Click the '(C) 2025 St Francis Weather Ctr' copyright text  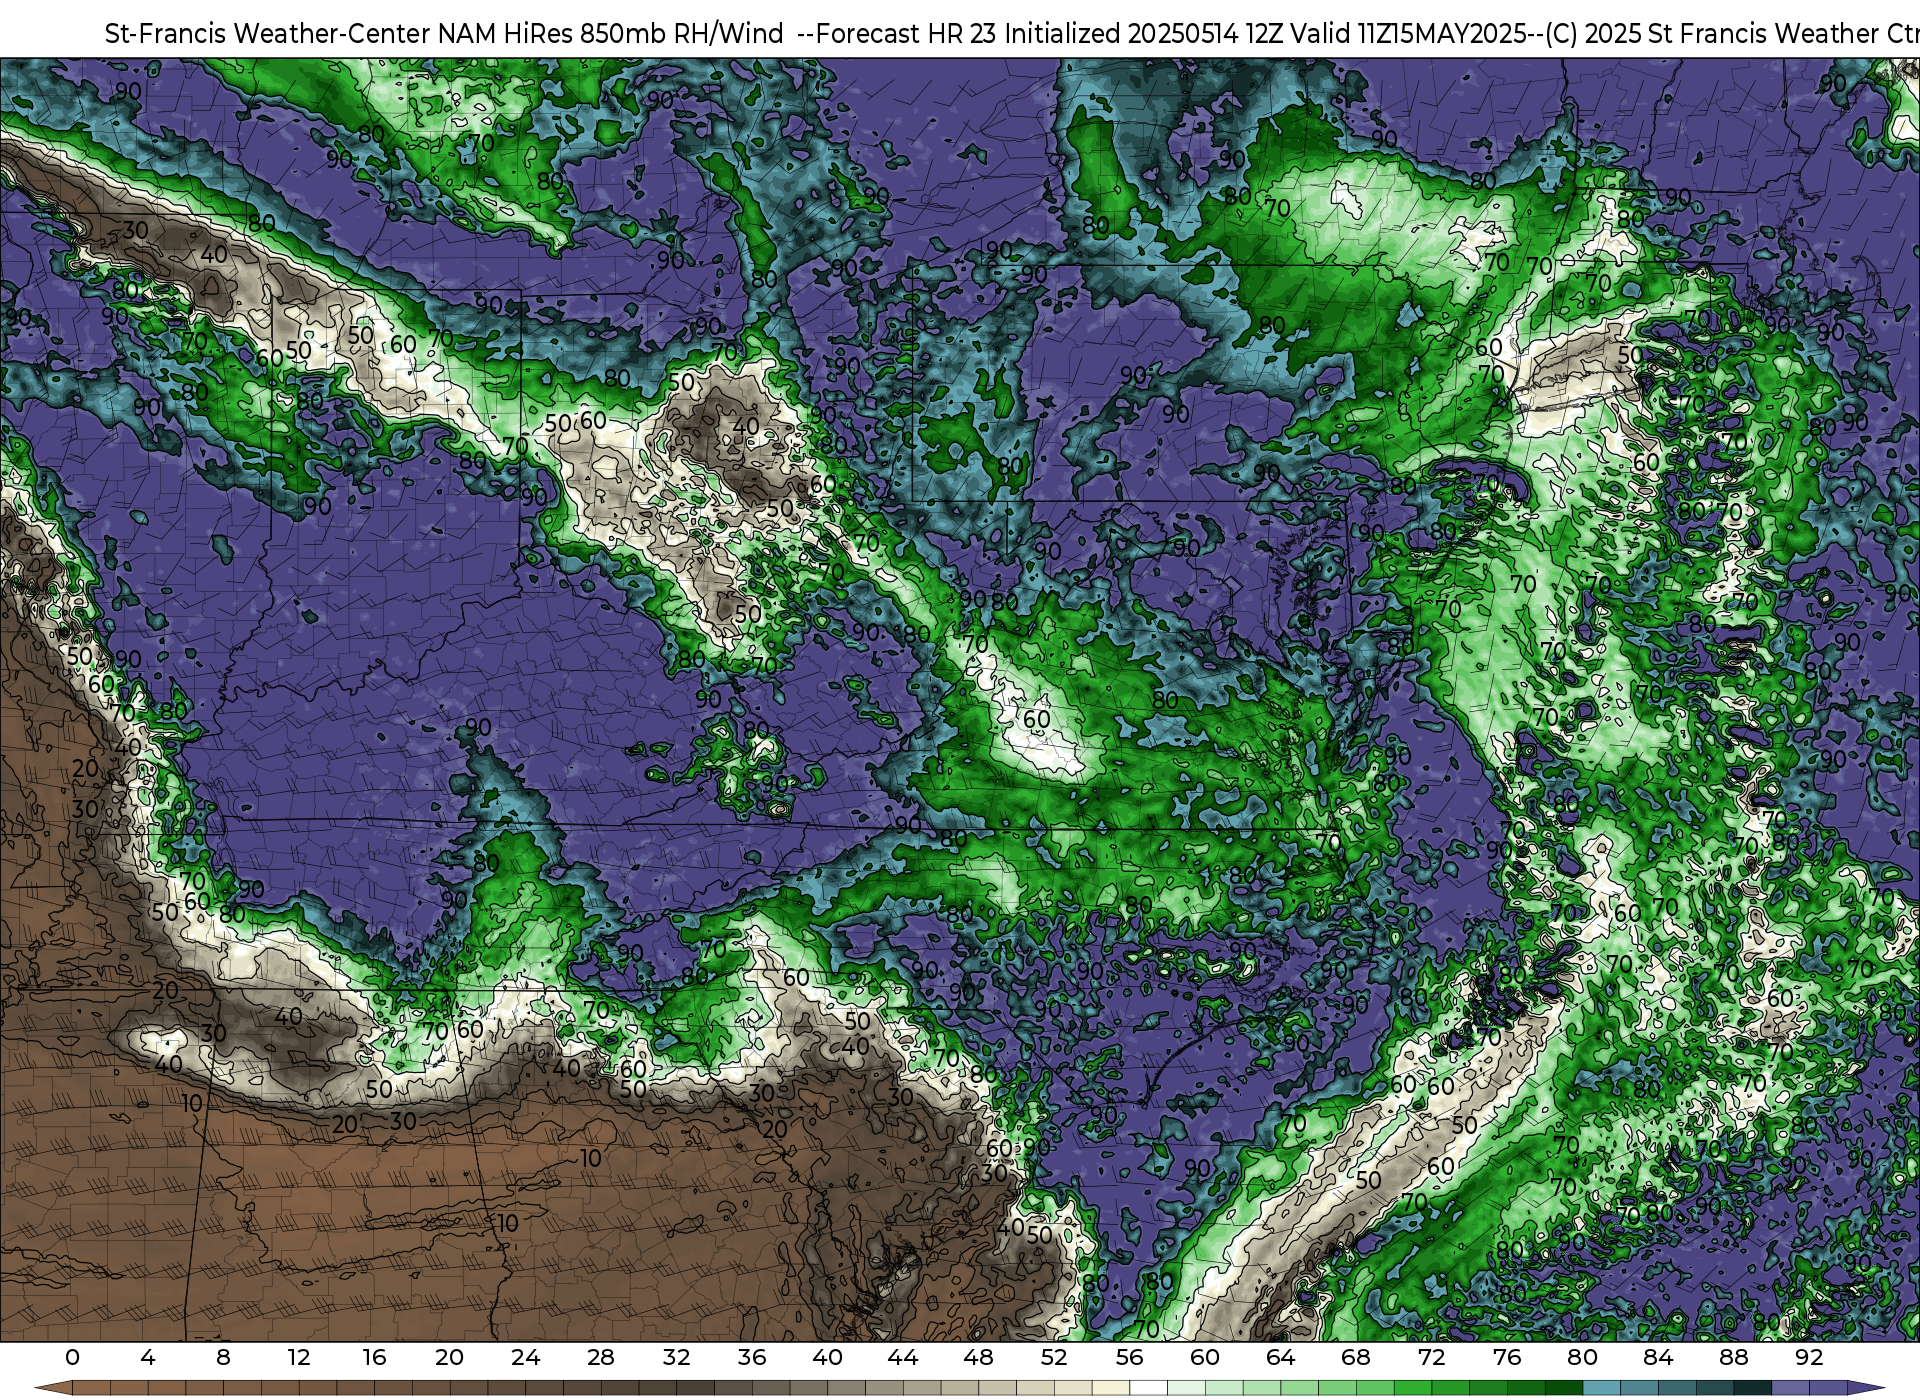[1732, 34]
